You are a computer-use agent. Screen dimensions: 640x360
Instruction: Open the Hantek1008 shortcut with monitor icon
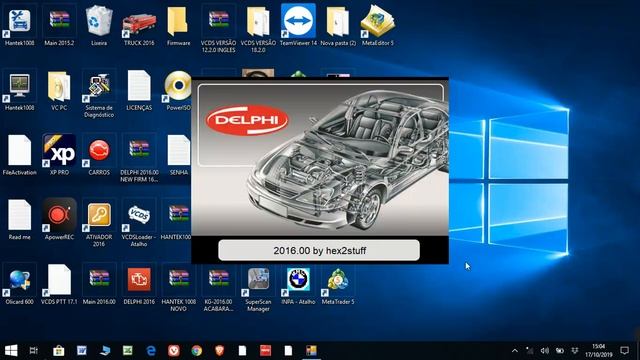[20, 91]
